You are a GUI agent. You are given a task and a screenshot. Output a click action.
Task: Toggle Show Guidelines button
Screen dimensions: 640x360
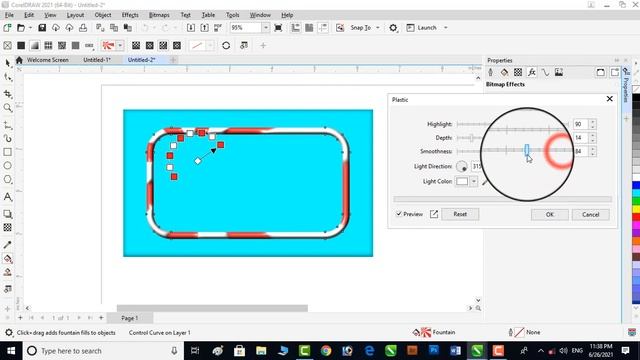point(323,28)
